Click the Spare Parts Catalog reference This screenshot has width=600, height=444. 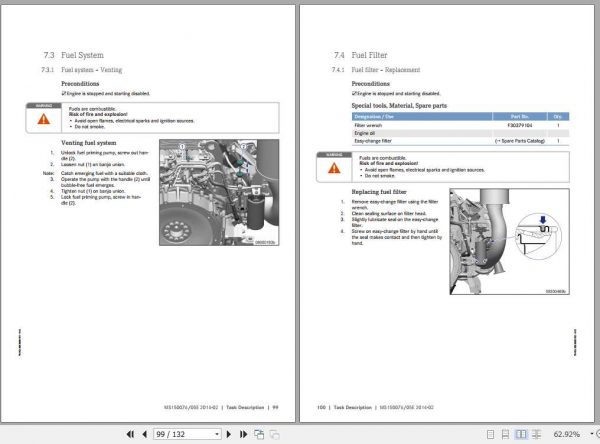tap(520, 141)
